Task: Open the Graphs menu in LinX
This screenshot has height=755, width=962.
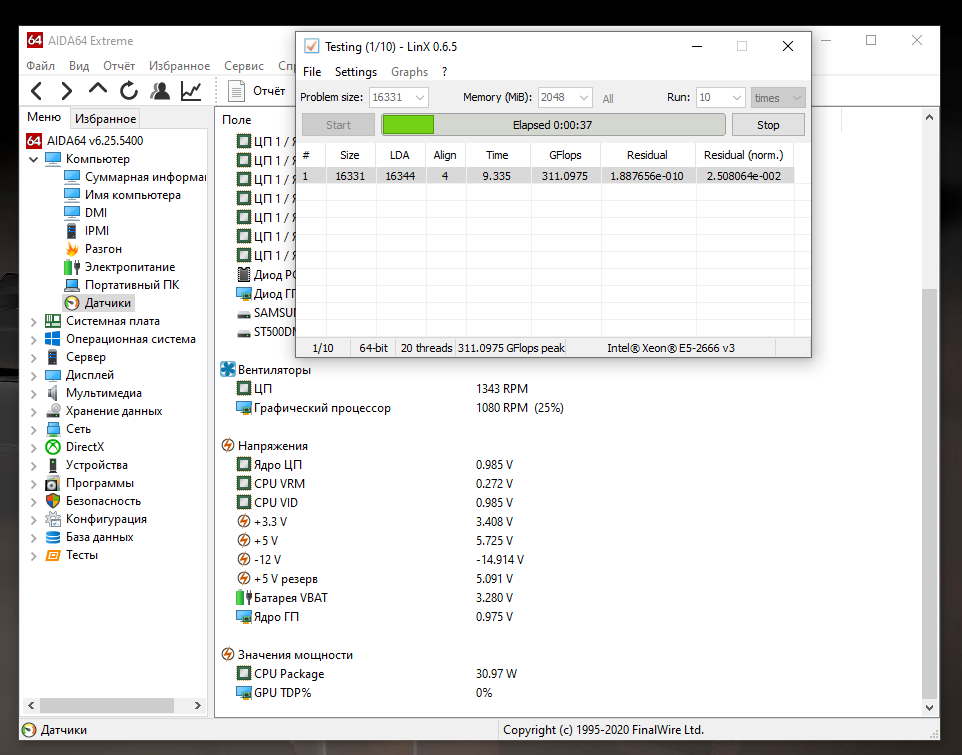Action: click(409, 72)
